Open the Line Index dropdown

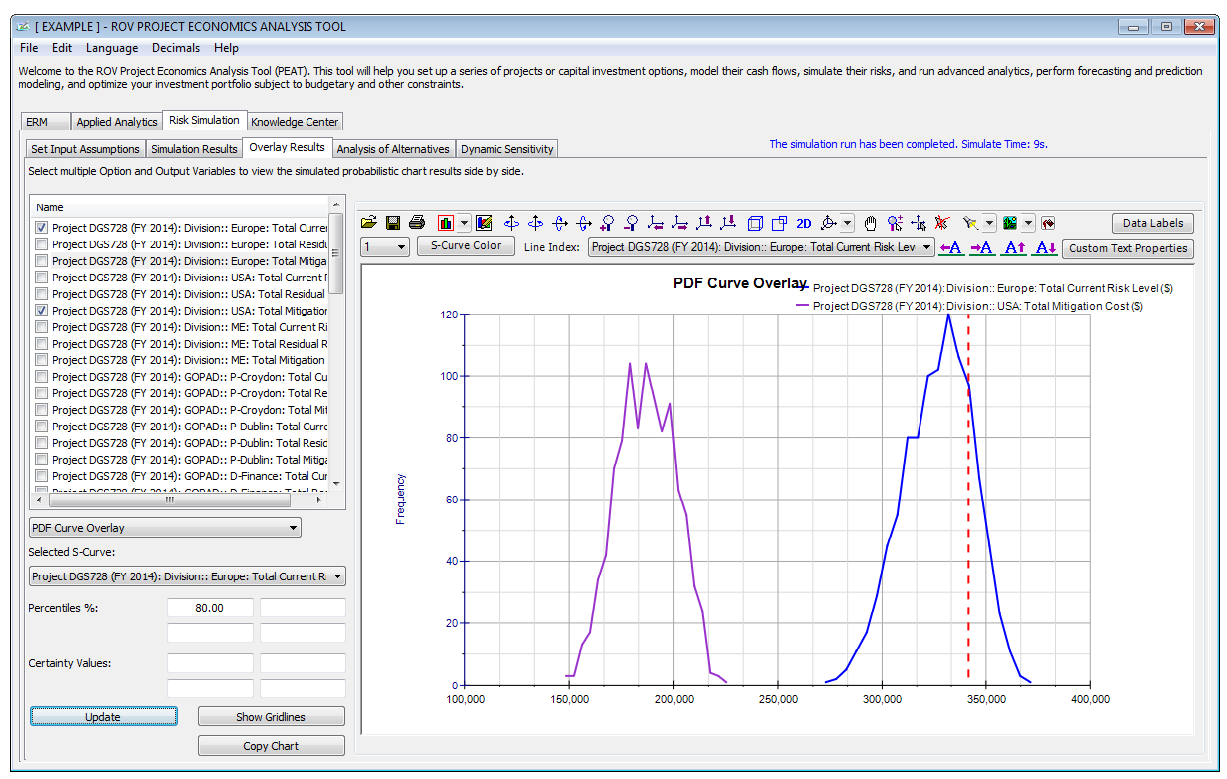[x=761, y=247]
